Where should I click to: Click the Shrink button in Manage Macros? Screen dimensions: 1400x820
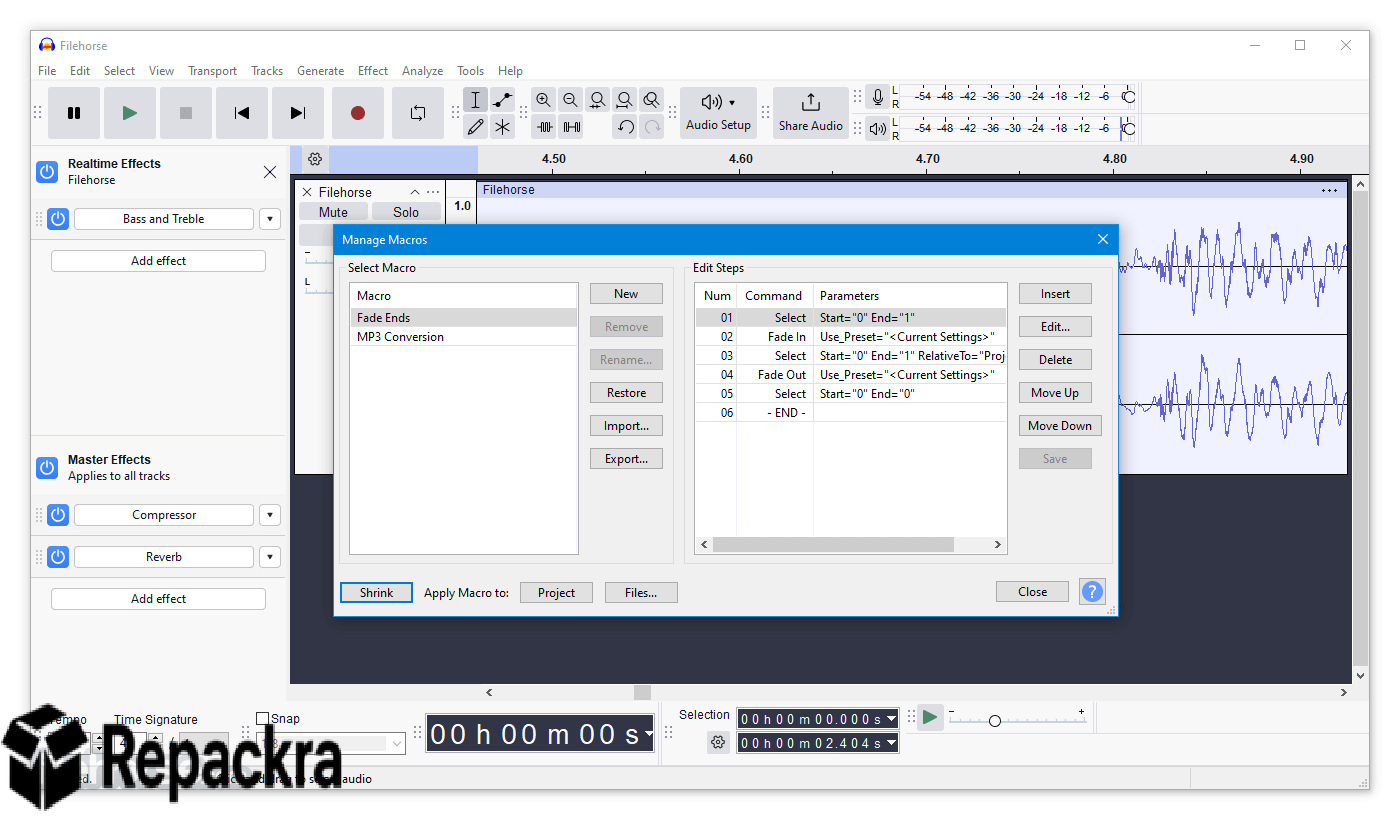[x=376, y=593]
